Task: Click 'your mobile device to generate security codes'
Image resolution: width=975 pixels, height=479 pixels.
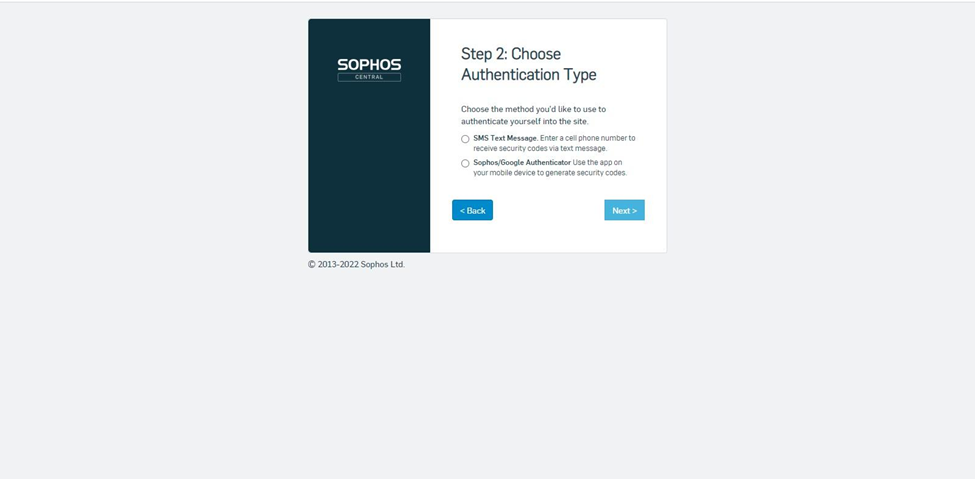Action: pos(550,173)
